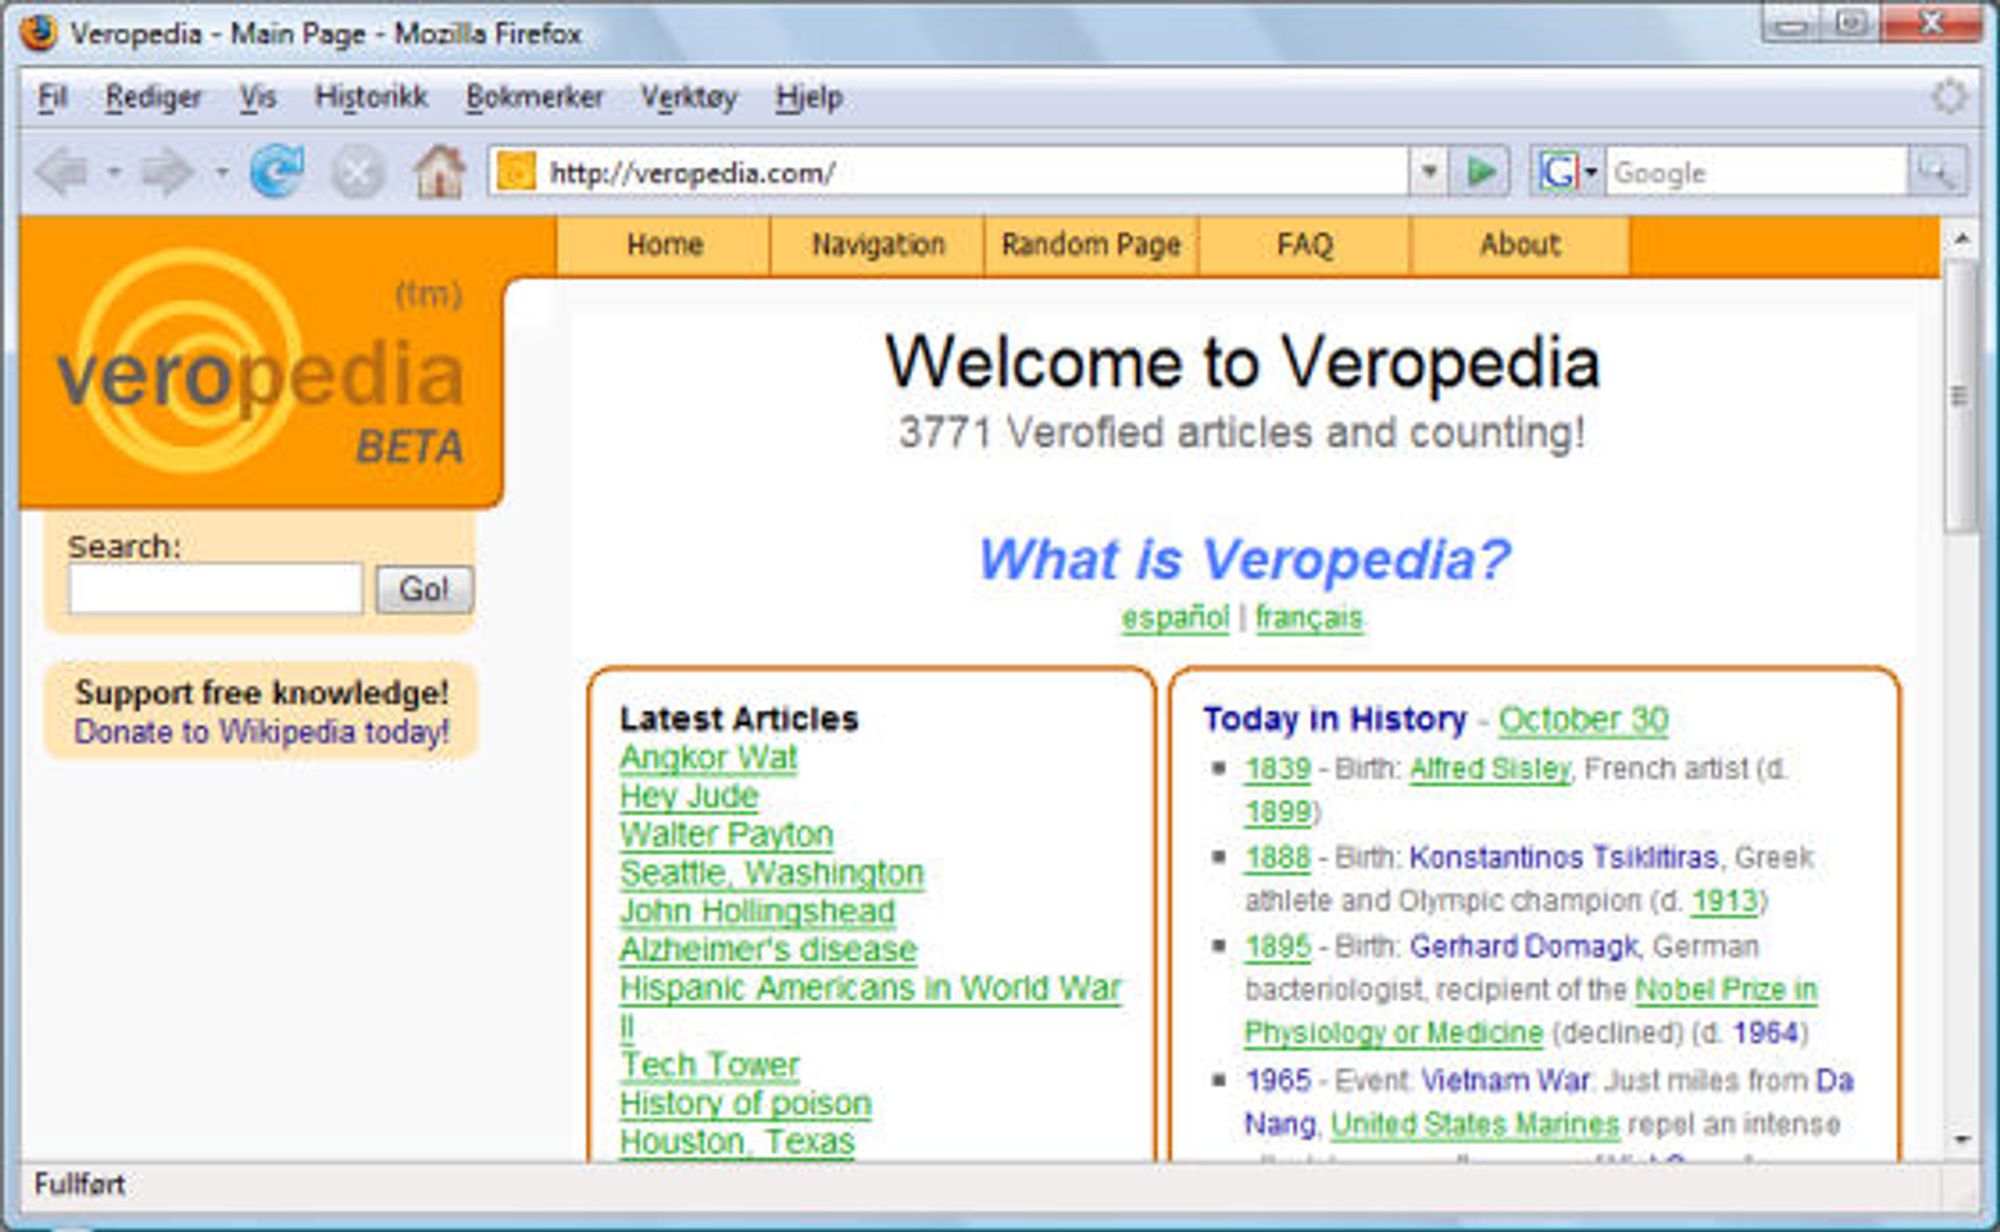Open Alzheimer's disease article
The width and height of the screenshot is (2000, 1232).
coord(768,949)
